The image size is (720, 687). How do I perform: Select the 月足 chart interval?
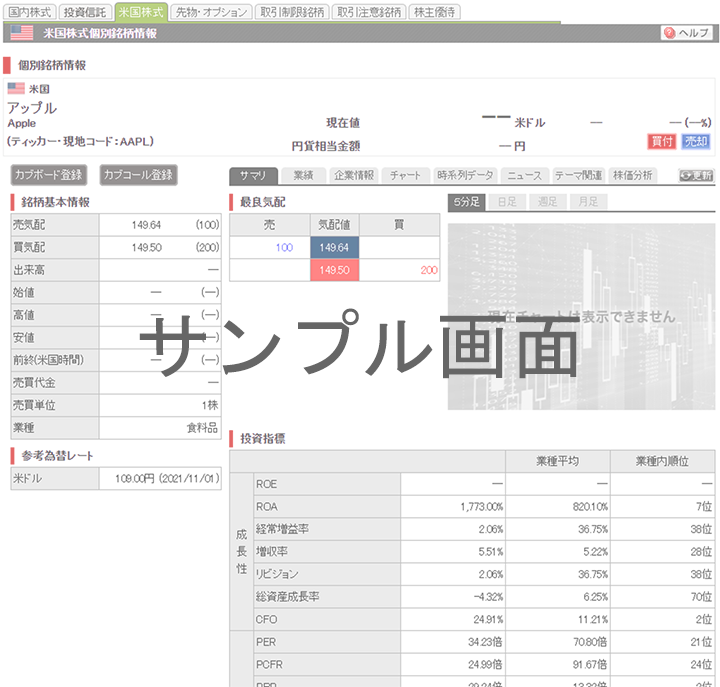coord(588,202)
